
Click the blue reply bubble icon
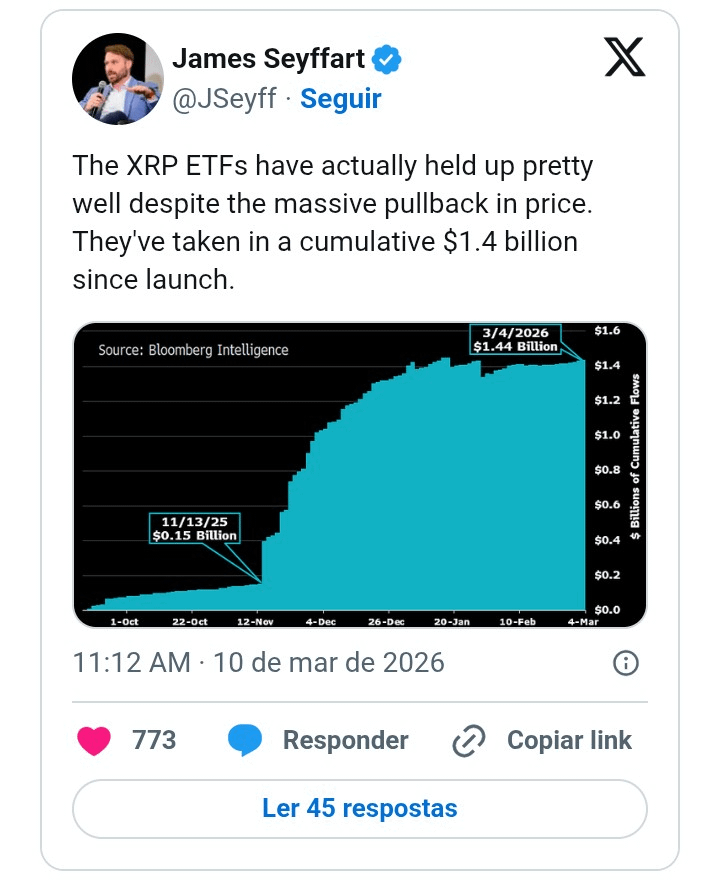click(x=244, y=740)
